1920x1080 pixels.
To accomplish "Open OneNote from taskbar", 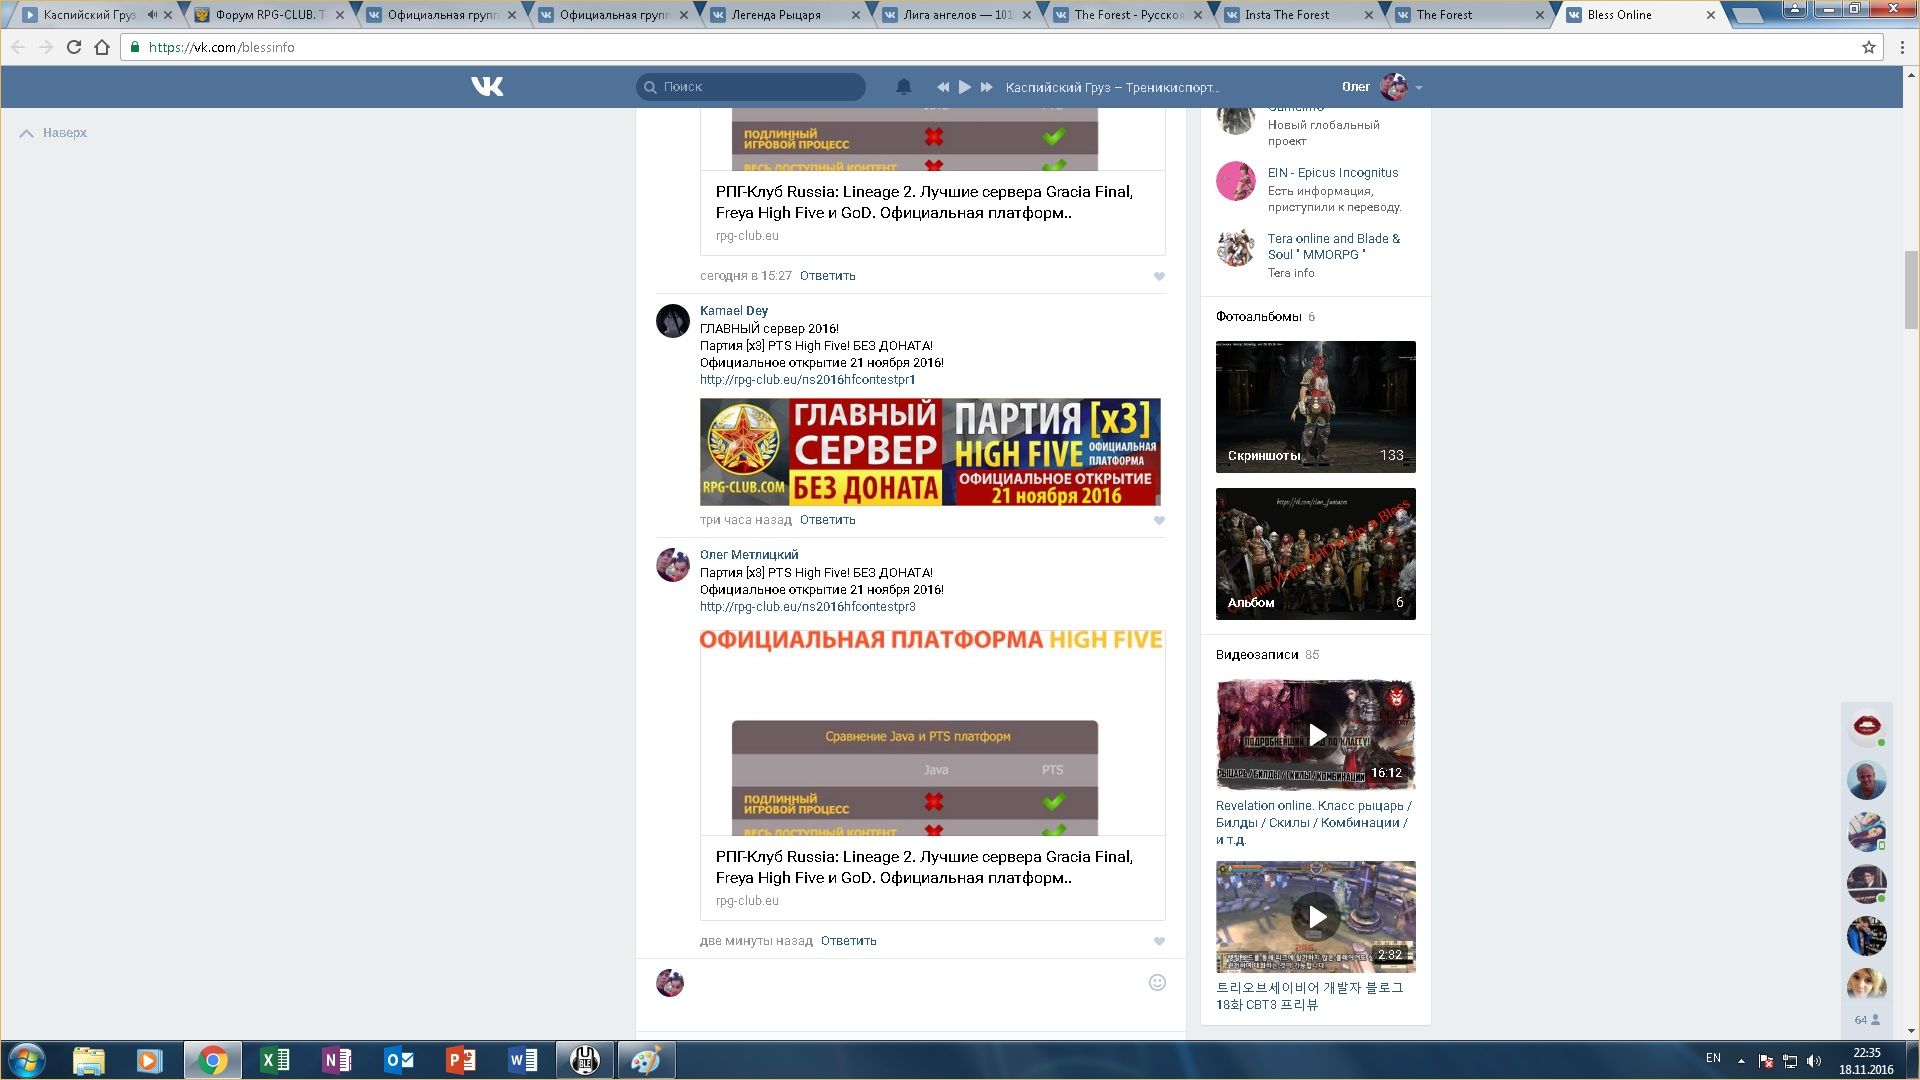I will (x=336, y=1060).
